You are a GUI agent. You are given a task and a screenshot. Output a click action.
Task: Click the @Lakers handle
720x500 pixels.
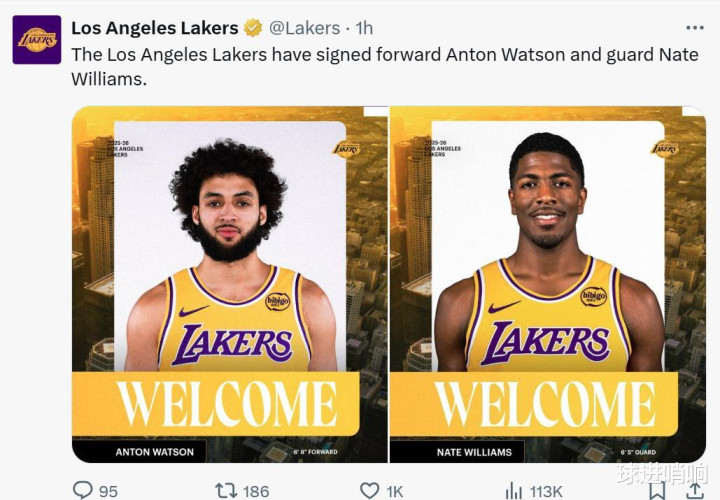click(305, 28)
